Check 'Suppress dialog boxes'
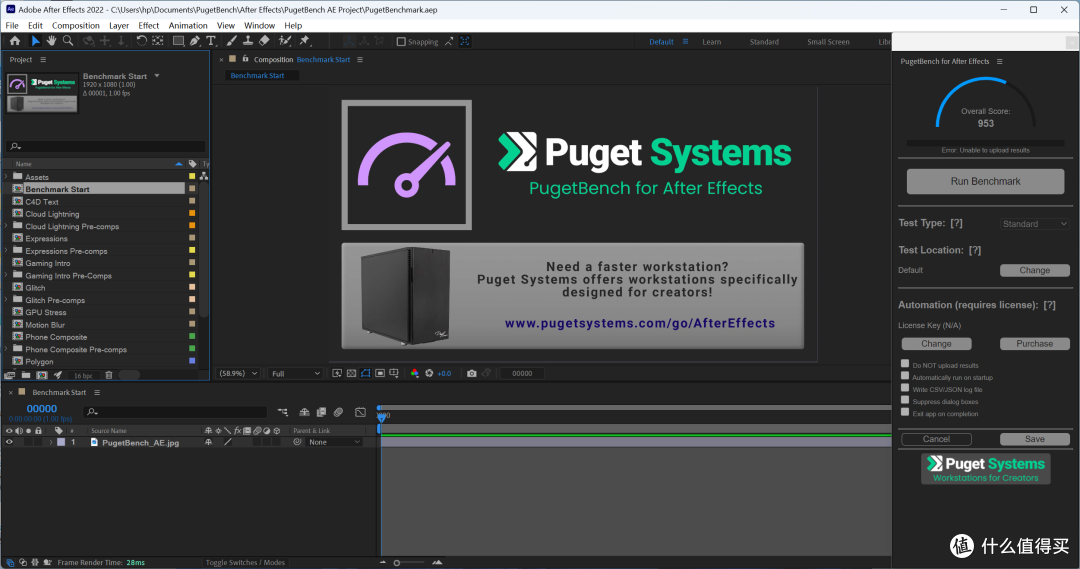 click(x=905, y=400)
